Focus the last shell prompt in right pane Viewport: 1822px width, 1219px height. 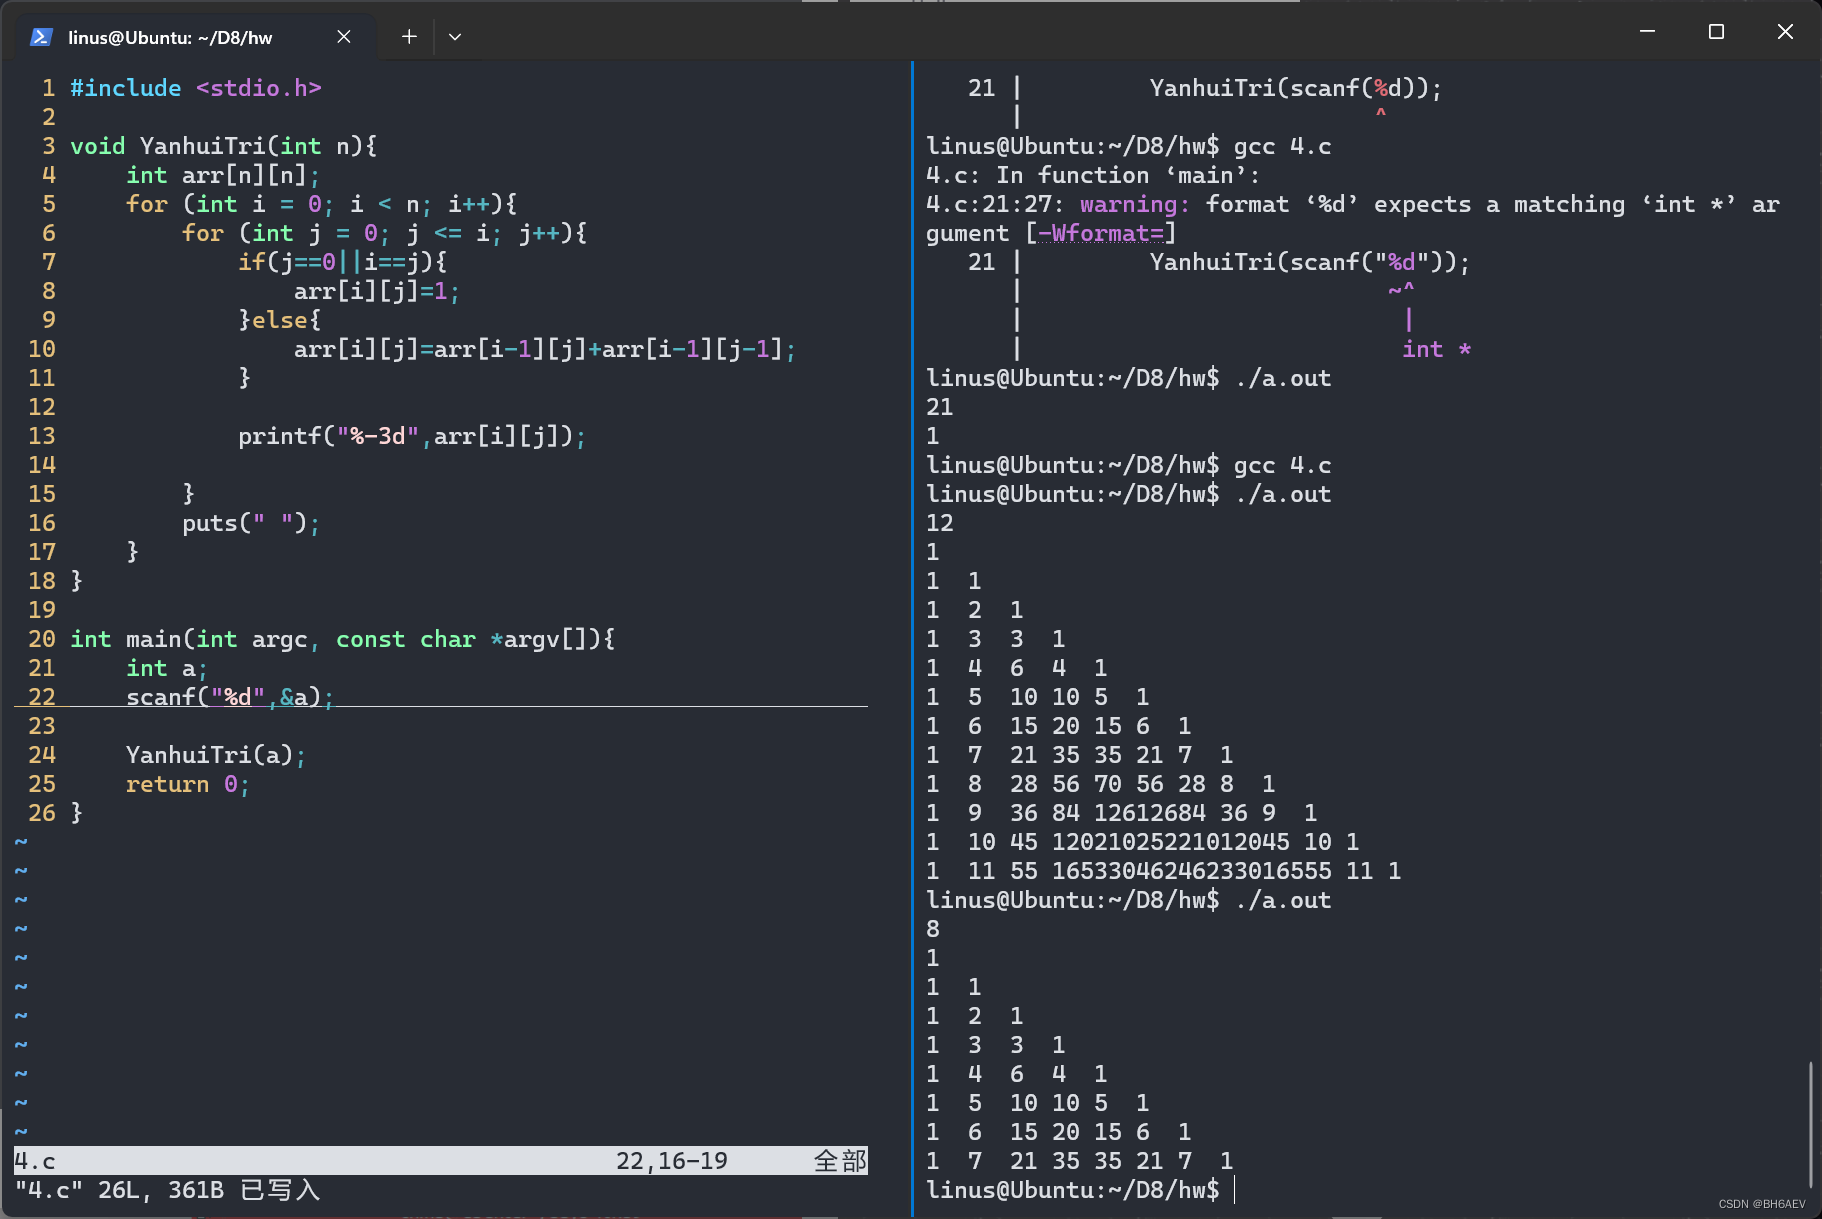point(1234,1190)
